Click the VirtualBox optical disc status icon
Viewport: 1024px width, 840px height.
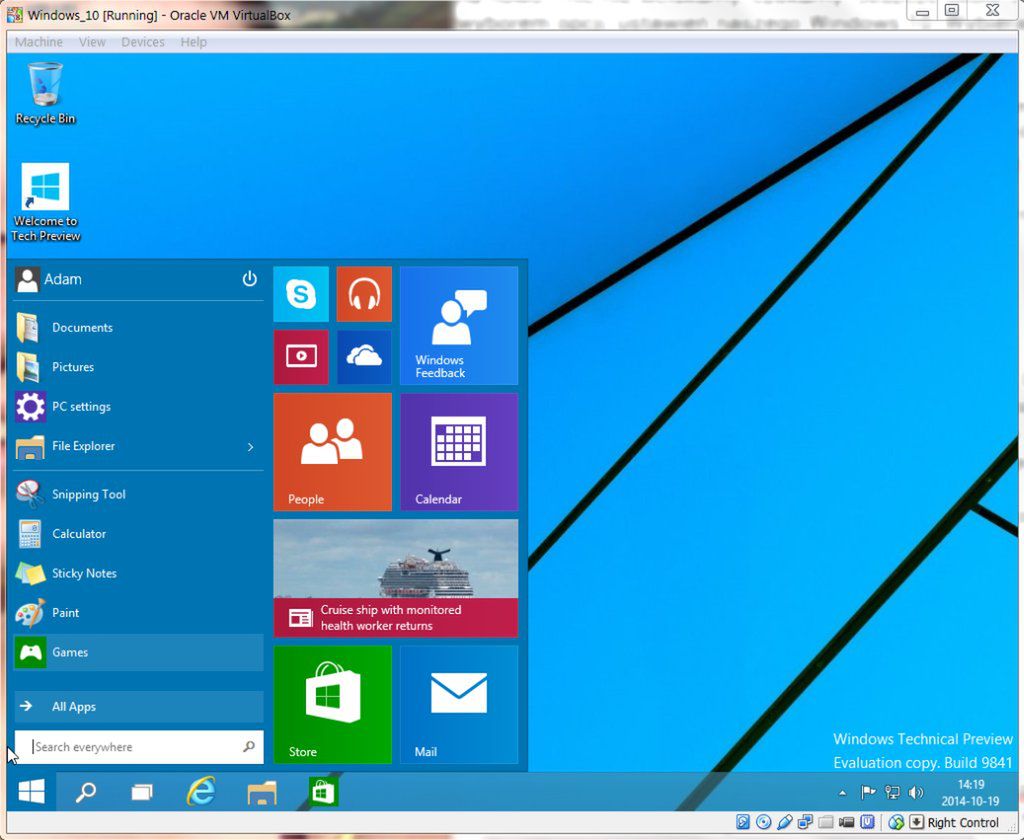tap(763, 822)
